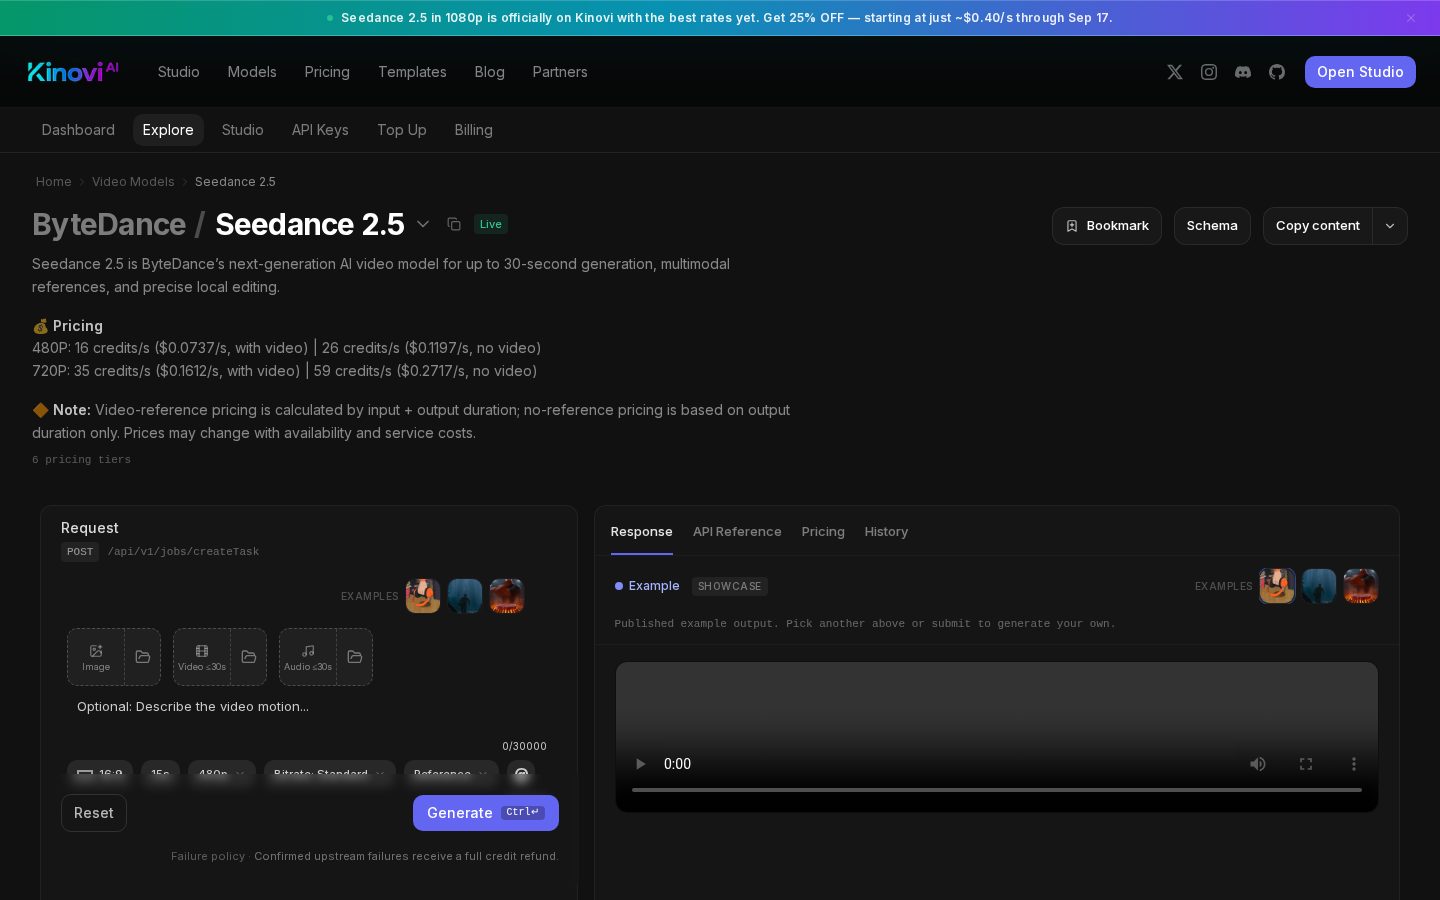This screenshot has height=900, width=1440.
Task: Browse files folder icon beside Audio tile
Action: [x=355, y=657]
